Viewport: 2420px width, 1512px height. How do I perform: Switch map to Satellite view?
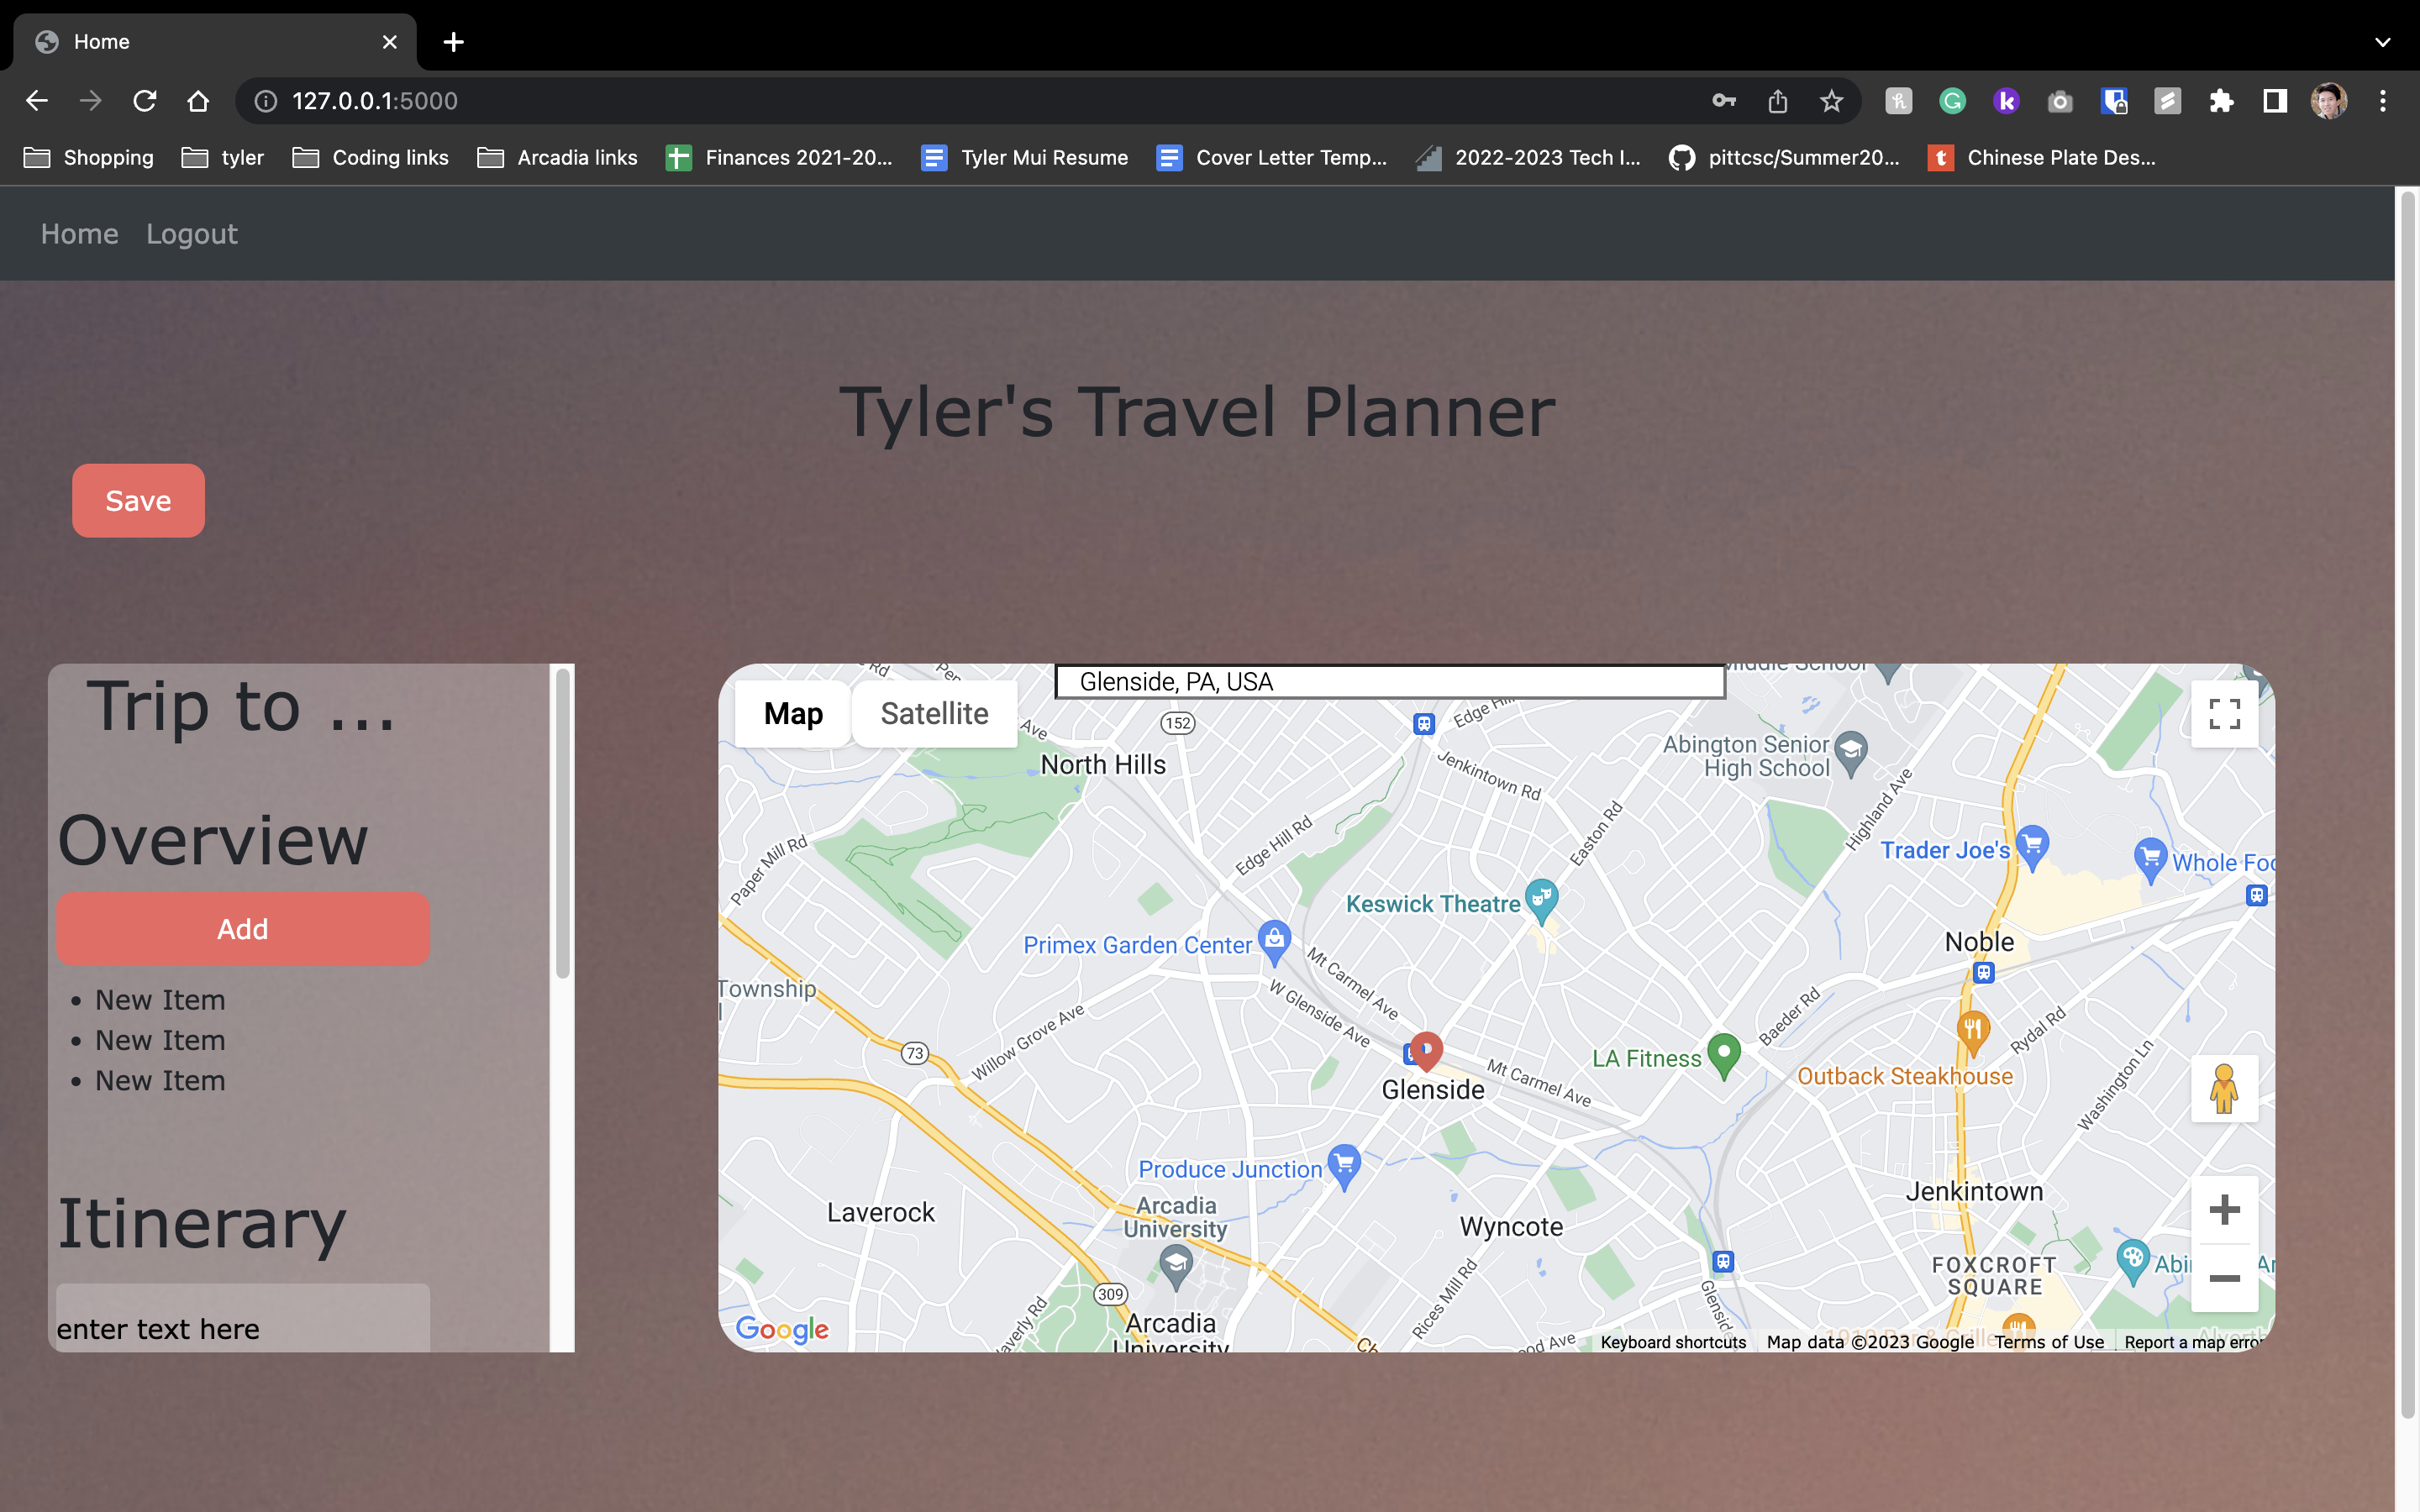pos(934,714)
